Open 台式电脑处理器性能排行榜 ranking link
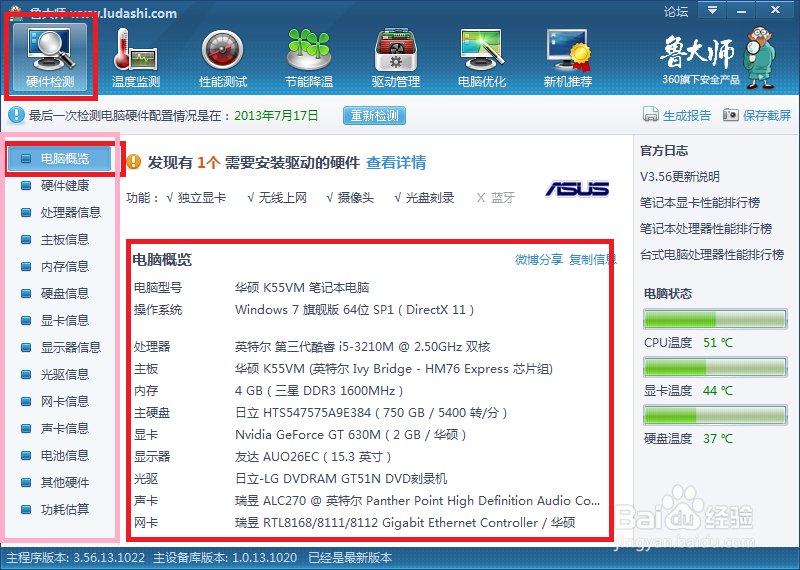 (x=712, y=255)
